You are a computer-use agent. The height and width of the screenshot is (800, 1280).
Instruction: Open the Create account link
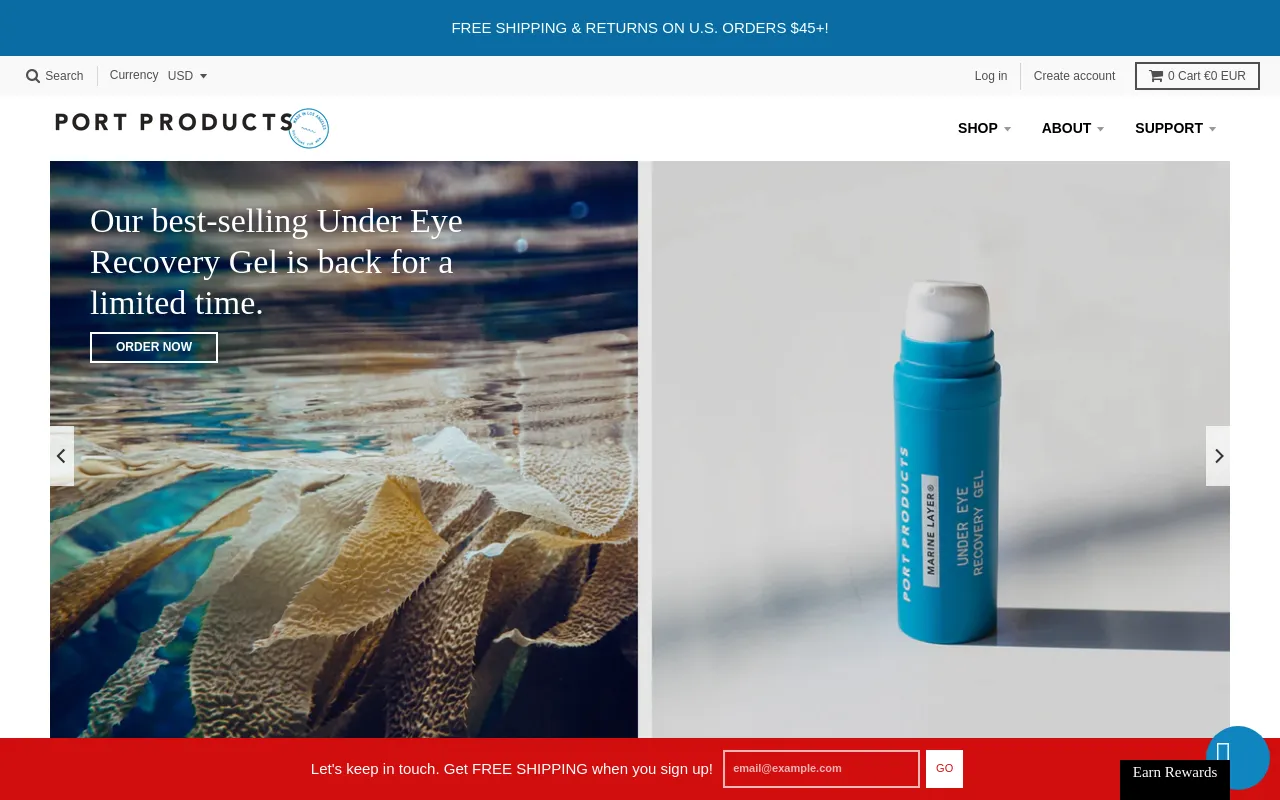point(1074,76)
